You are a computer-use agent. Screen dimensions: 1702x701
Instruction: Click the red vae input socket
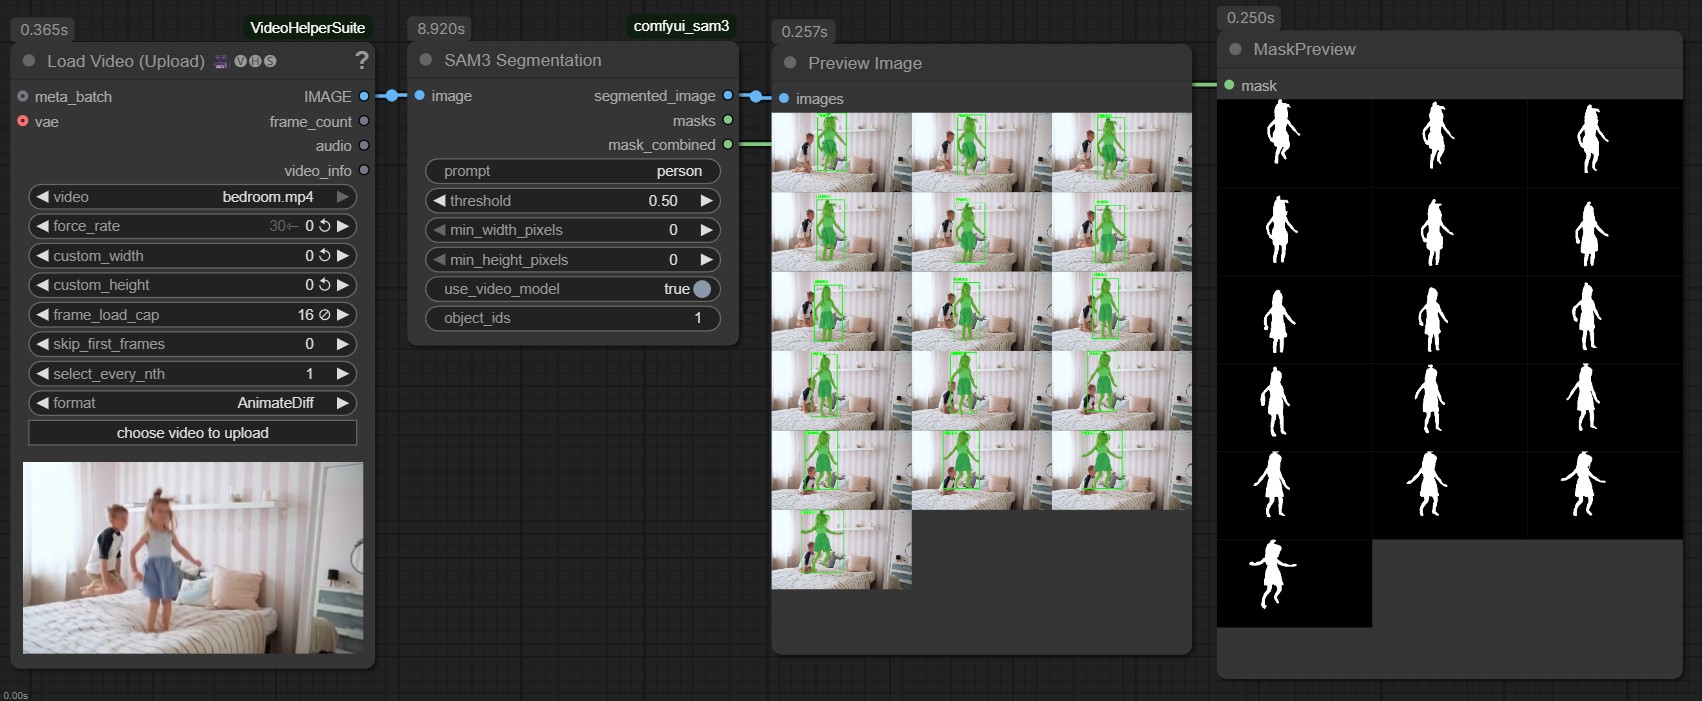click(x=23, y=121)
